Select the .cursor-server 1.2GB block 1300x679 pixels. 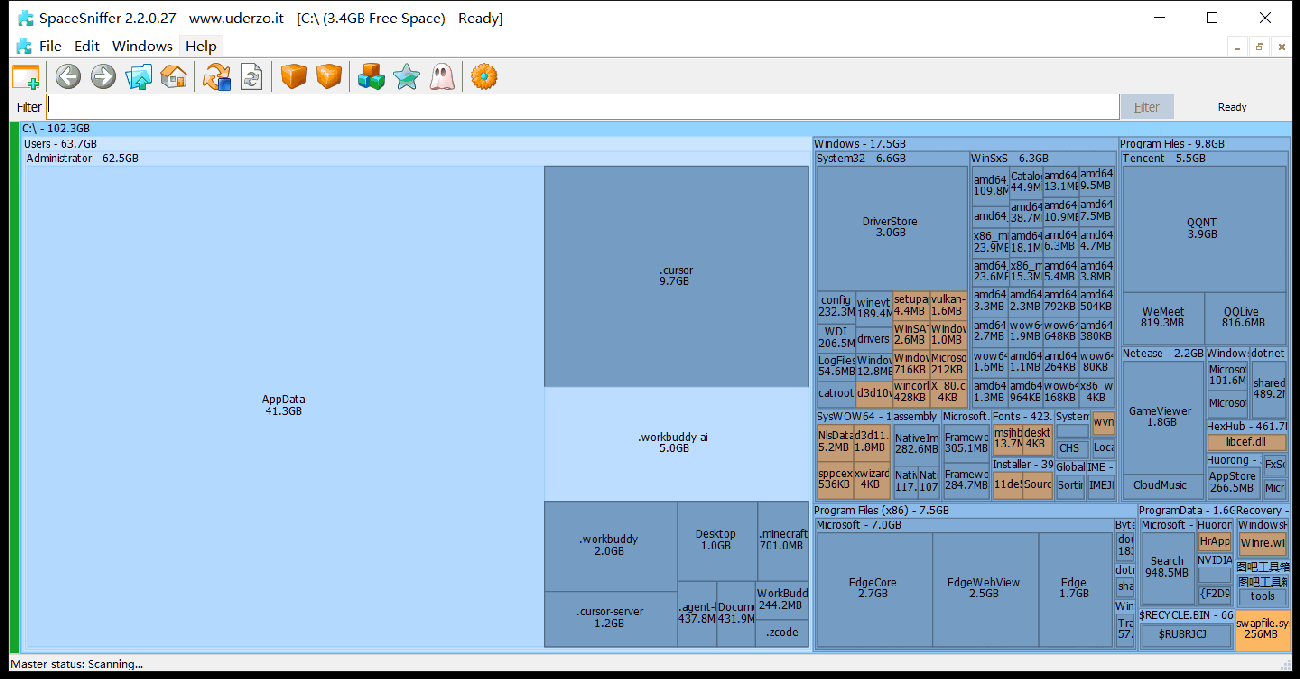tap(610, 618)
